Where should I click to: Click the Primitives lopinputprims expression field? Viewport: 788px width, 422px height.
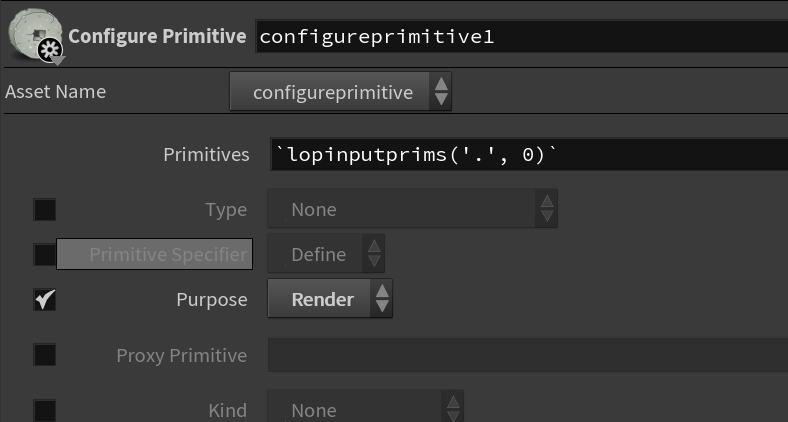(x=529, y=154)
